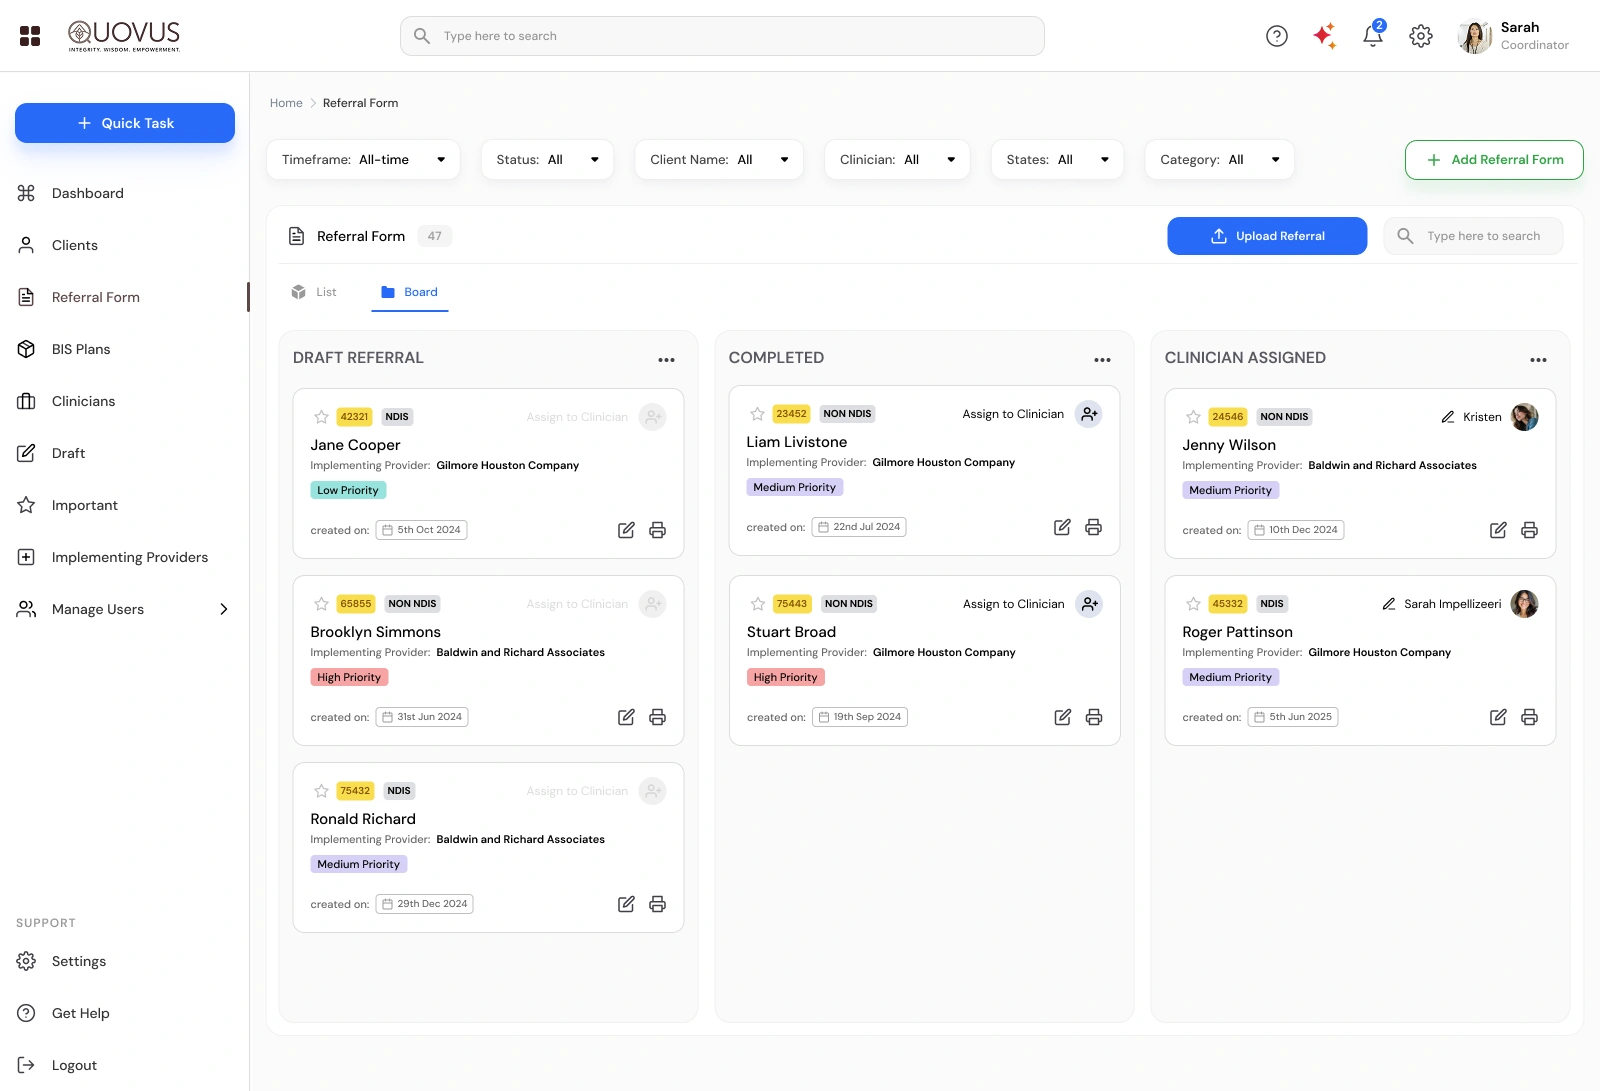The width and height of the screenshot is (1600, 1091).
Task: Expand the Clinician filter dropdown
Action: (x=897, y=160)
